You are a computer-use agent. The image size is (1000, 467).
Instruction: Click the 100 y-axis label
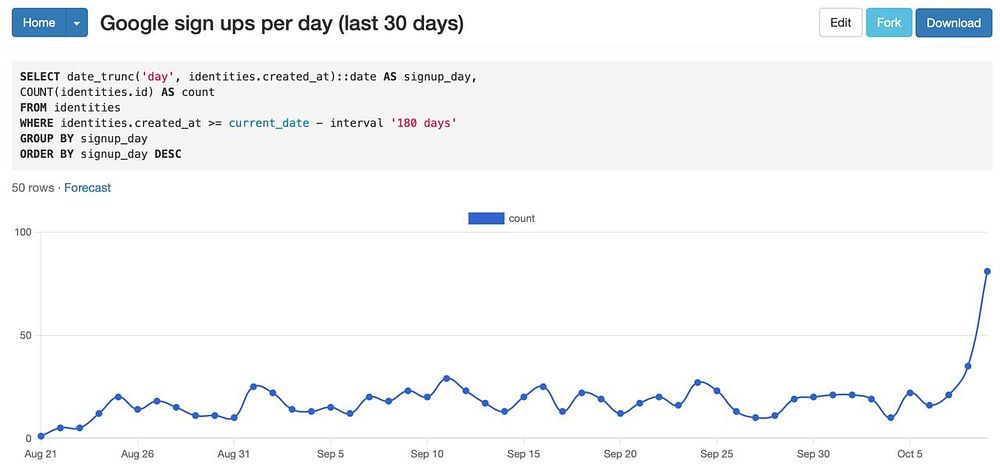coord(22,232)
